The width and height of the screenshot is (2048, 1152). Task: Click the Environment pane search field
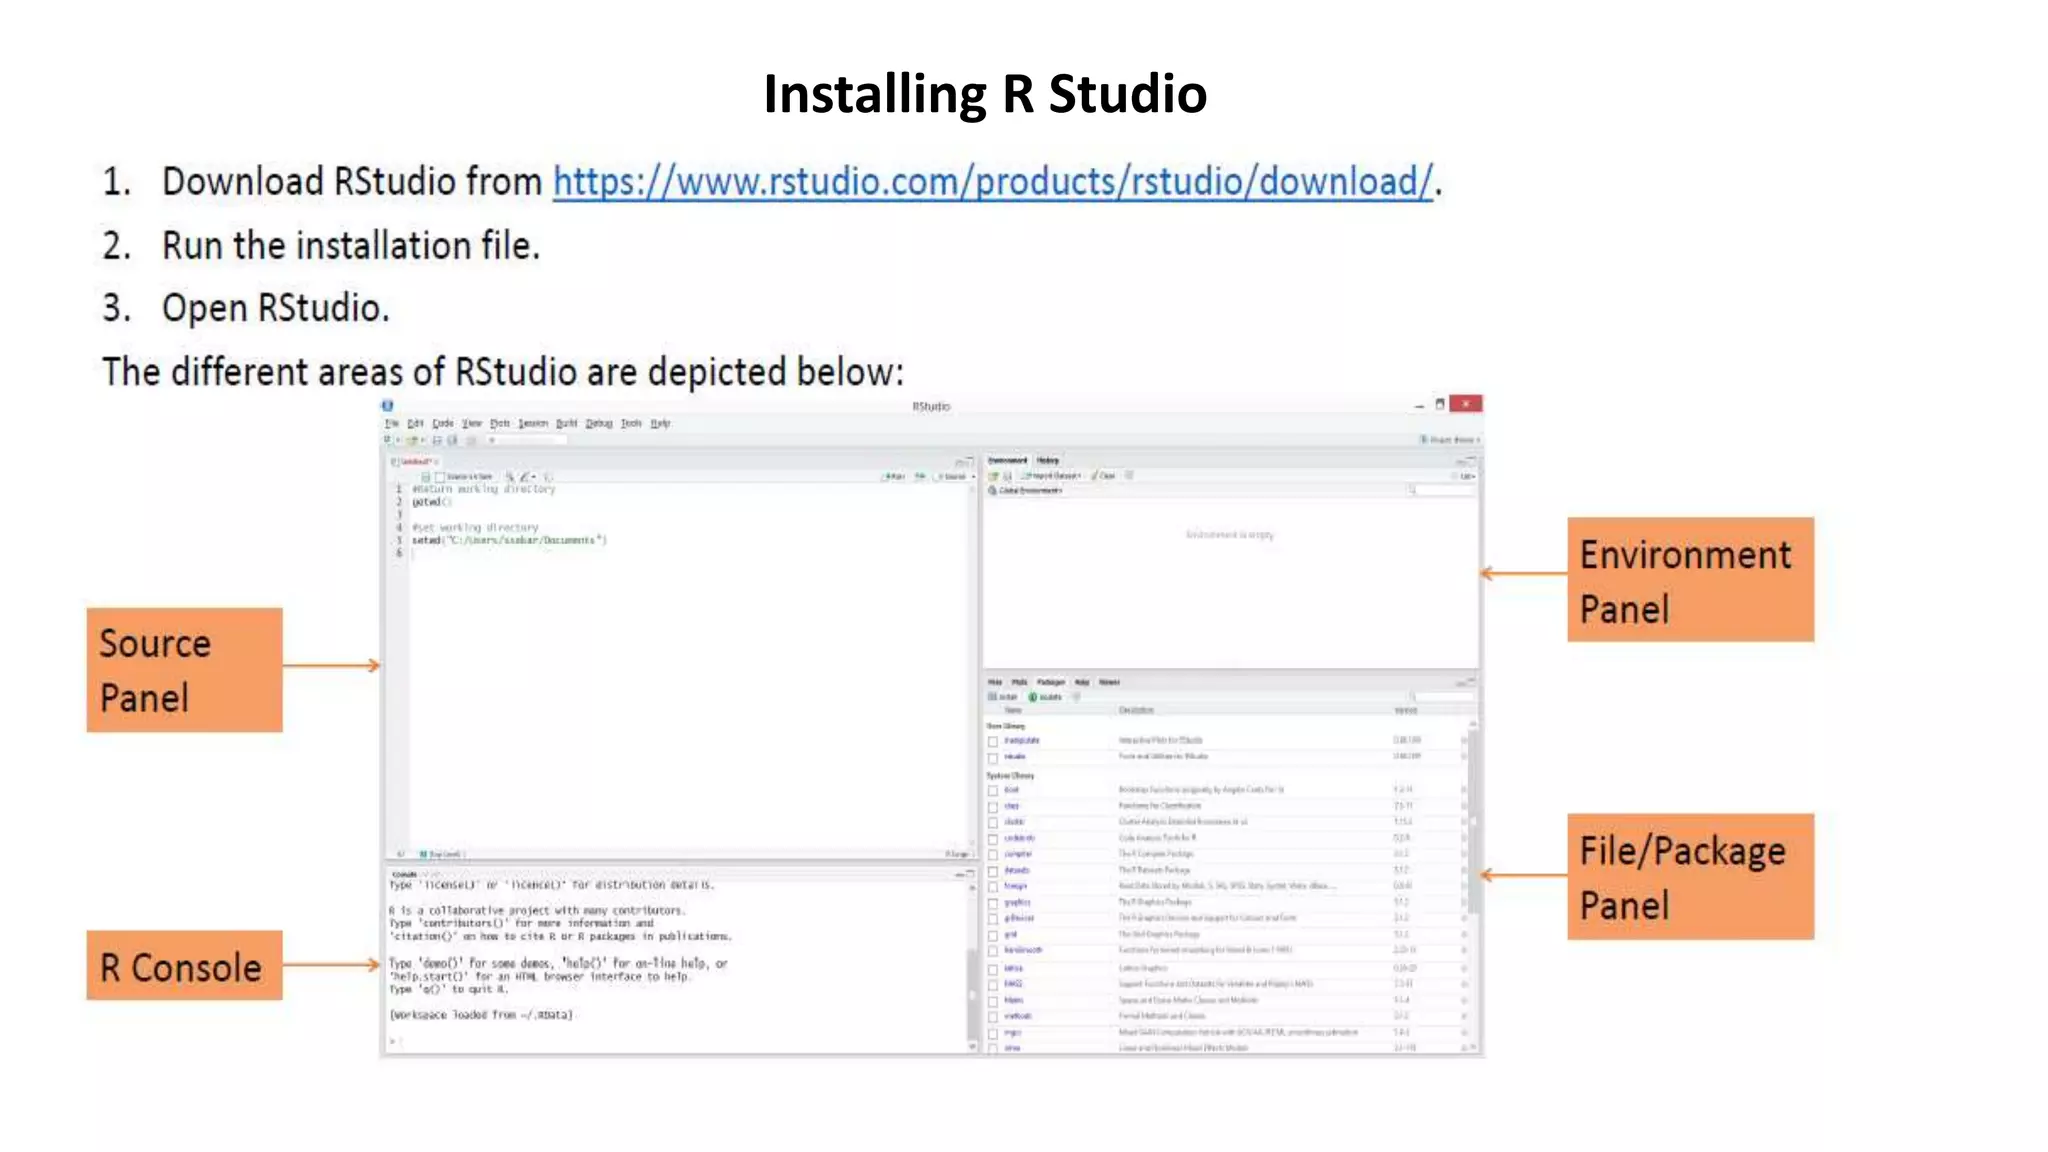(1441, 490)
